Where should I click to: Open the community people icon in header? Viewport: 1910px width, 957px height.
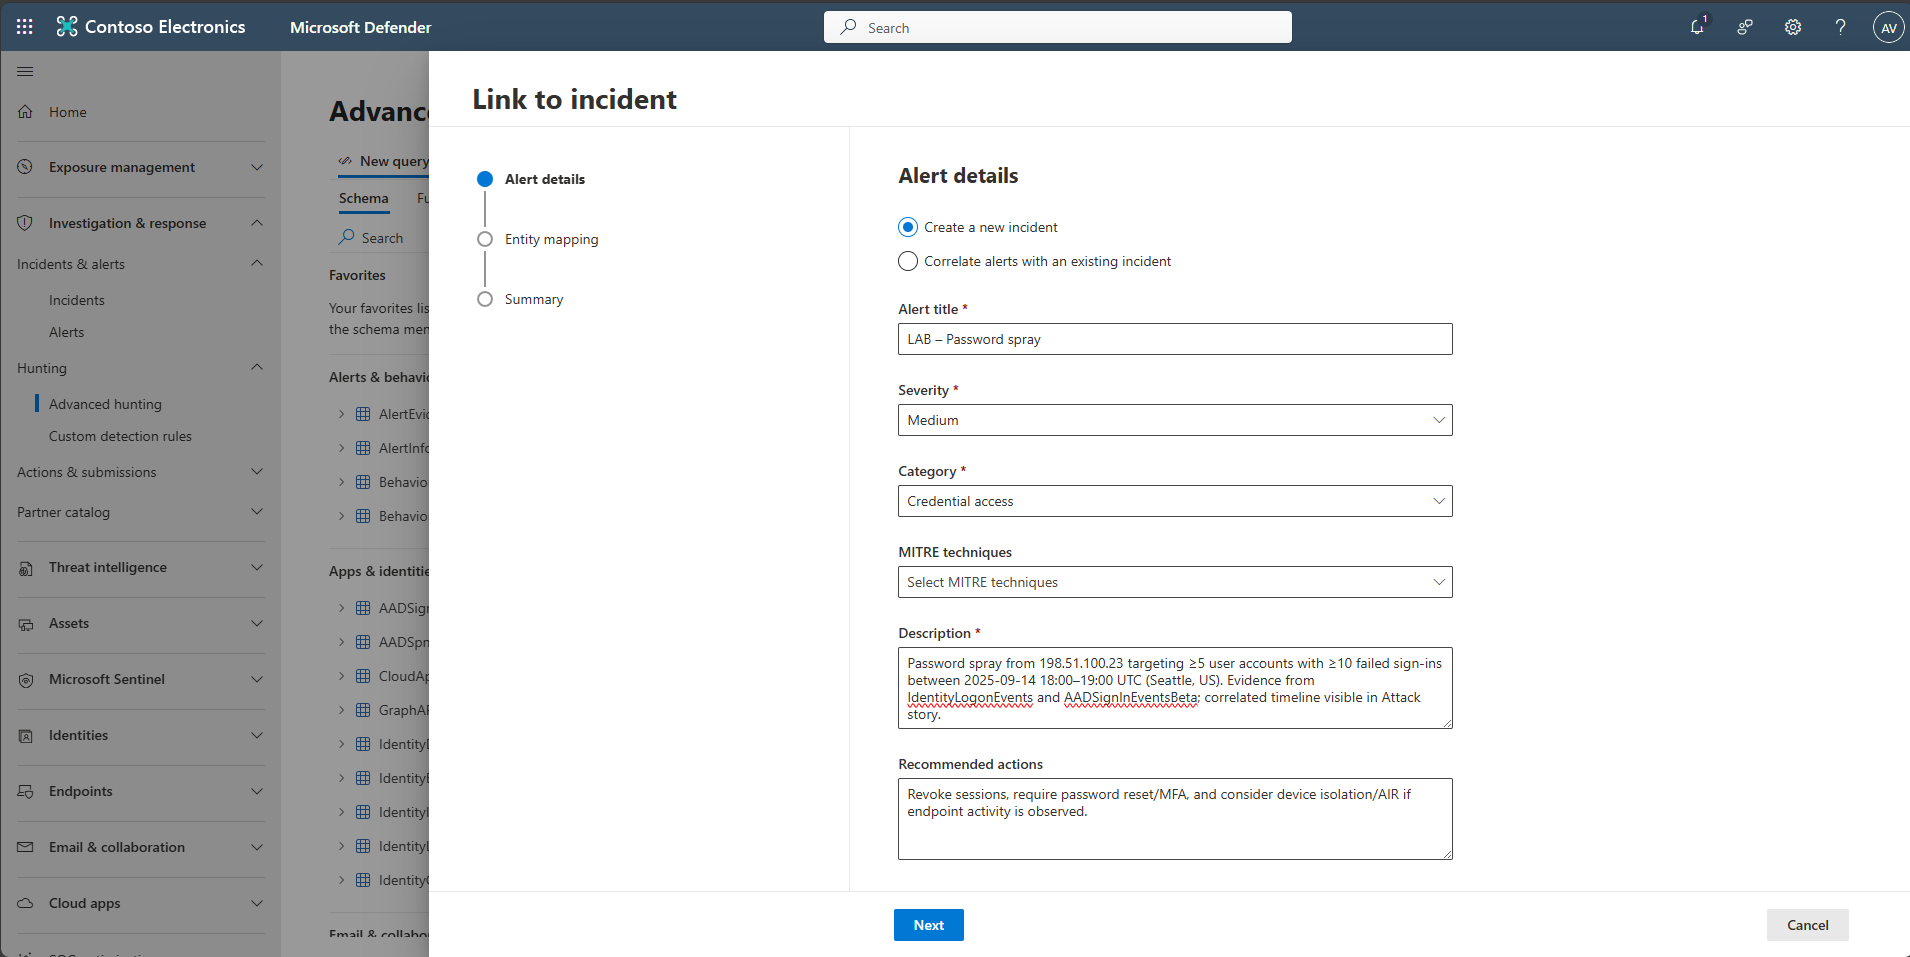tap(1745, 27)
